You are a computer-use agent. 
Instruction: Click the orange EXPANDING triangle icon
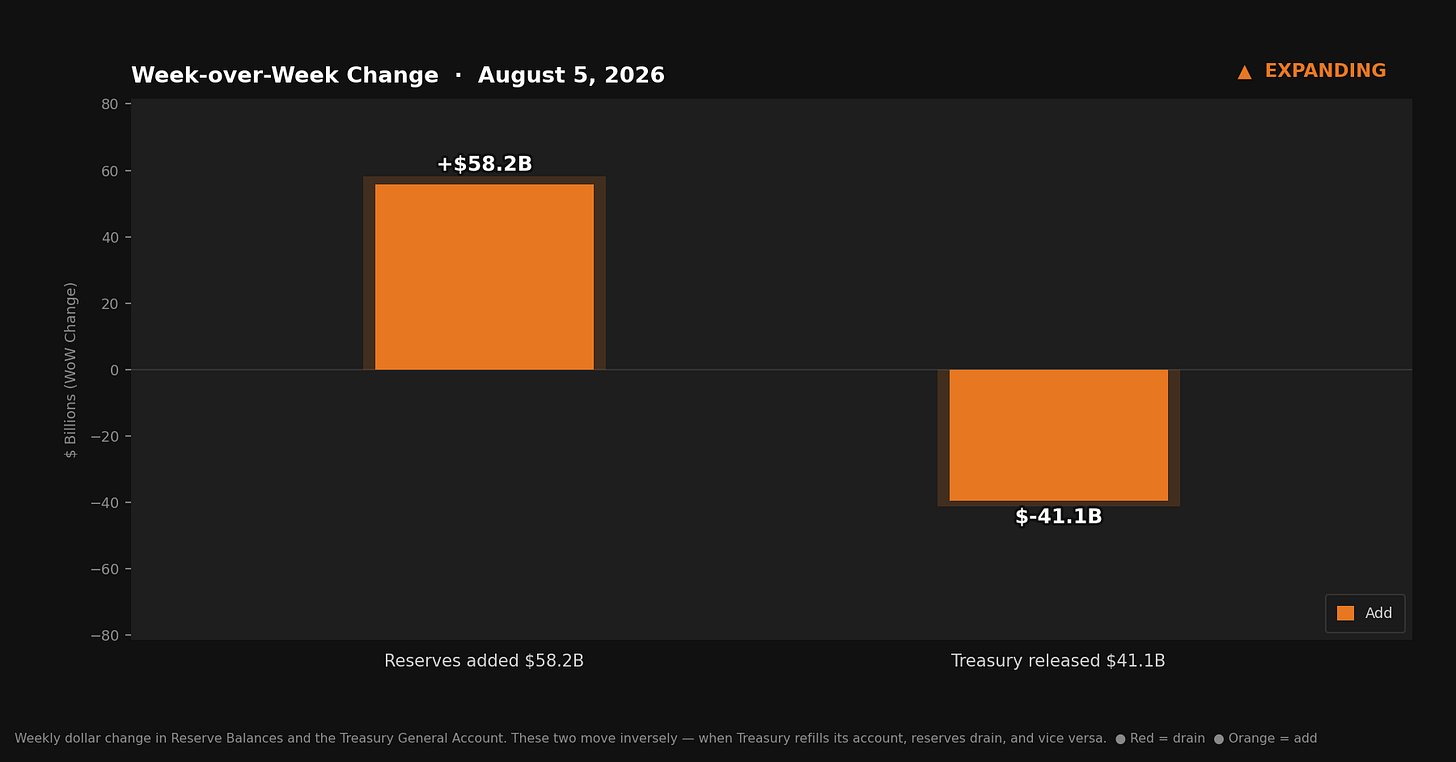[1244, 72]
